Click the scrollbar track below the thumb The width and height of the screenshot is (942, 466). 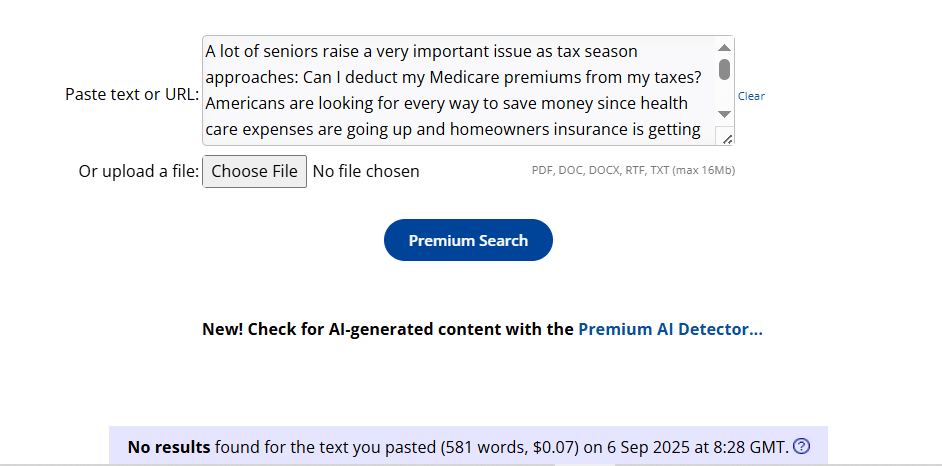click(725, 94)
